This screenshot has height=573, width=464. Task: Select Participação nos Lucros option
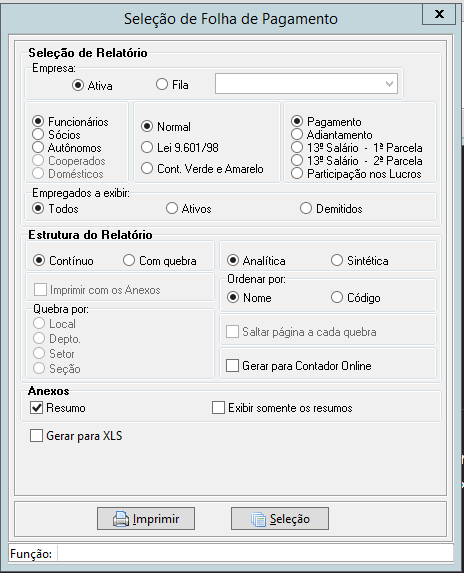297,173
